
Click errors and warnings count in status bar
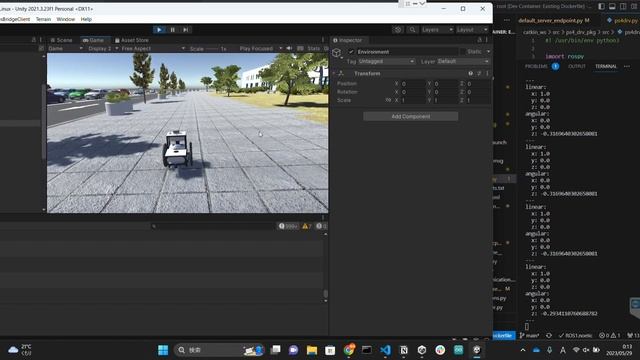(x=609, y=336)
